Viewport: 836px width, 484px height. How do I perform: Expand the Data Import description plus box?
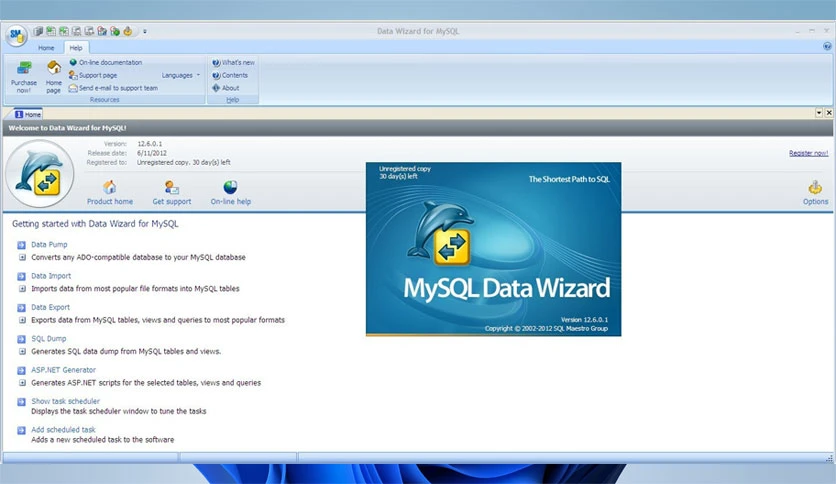[22, 288]
